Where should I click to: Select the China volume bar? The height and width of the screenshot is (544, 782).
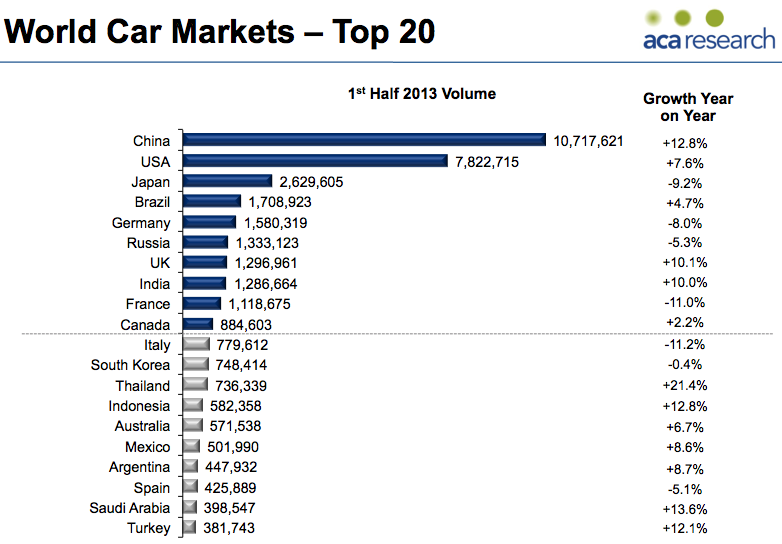(363, 141)
